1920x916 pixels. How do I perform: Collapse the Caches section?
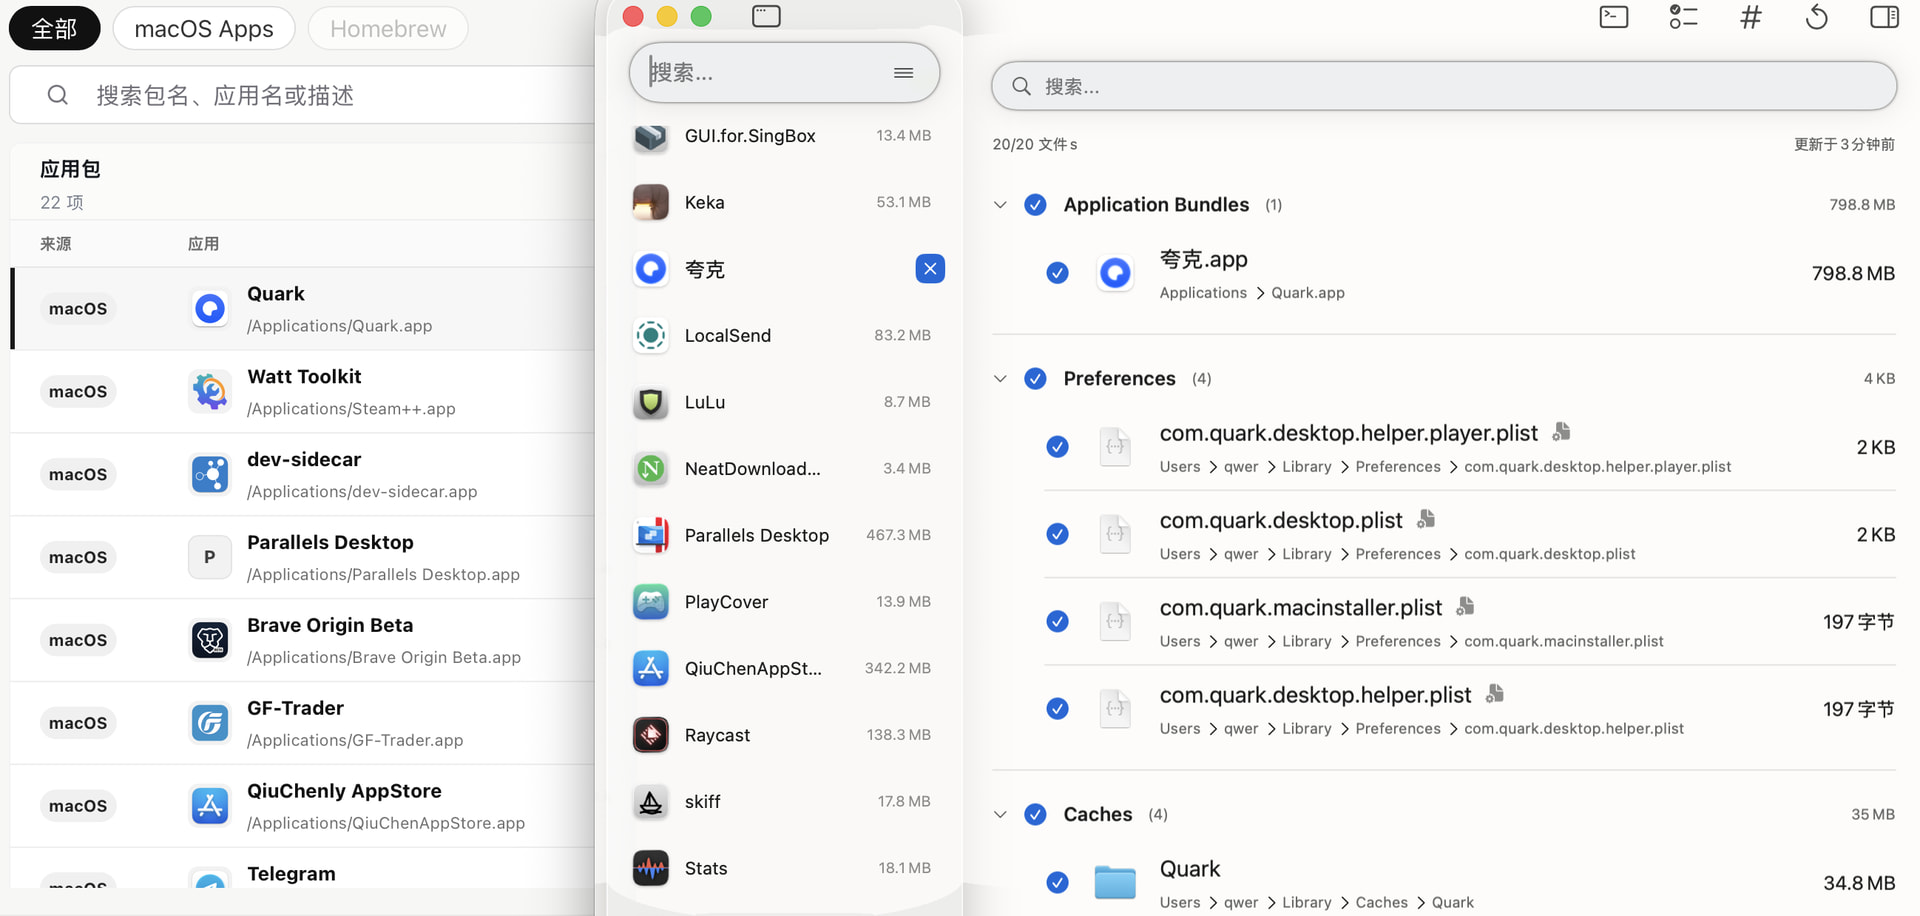[1000, 815]
